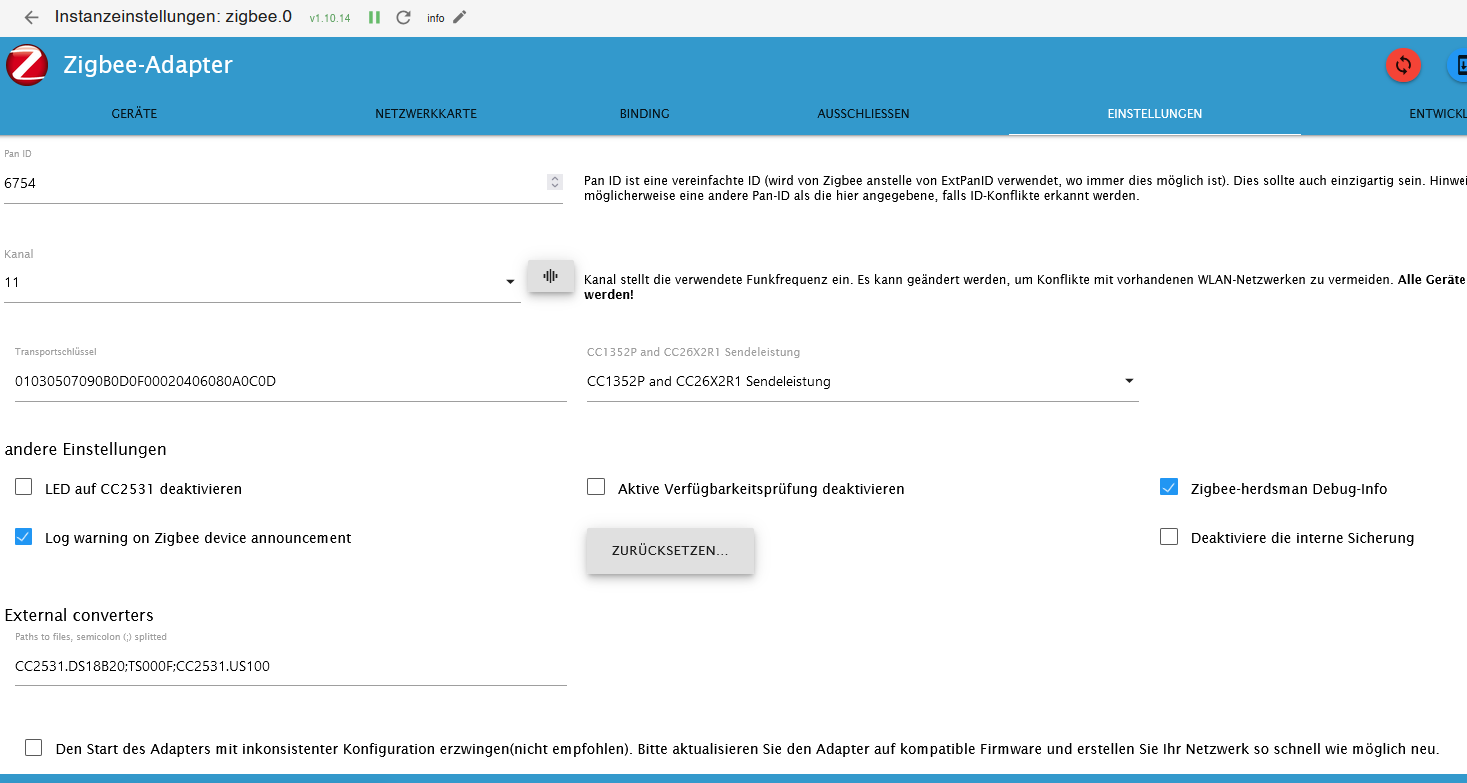
Task: Switch to the Binding tab
Action: pyautogui.click(x=645, y=114)
